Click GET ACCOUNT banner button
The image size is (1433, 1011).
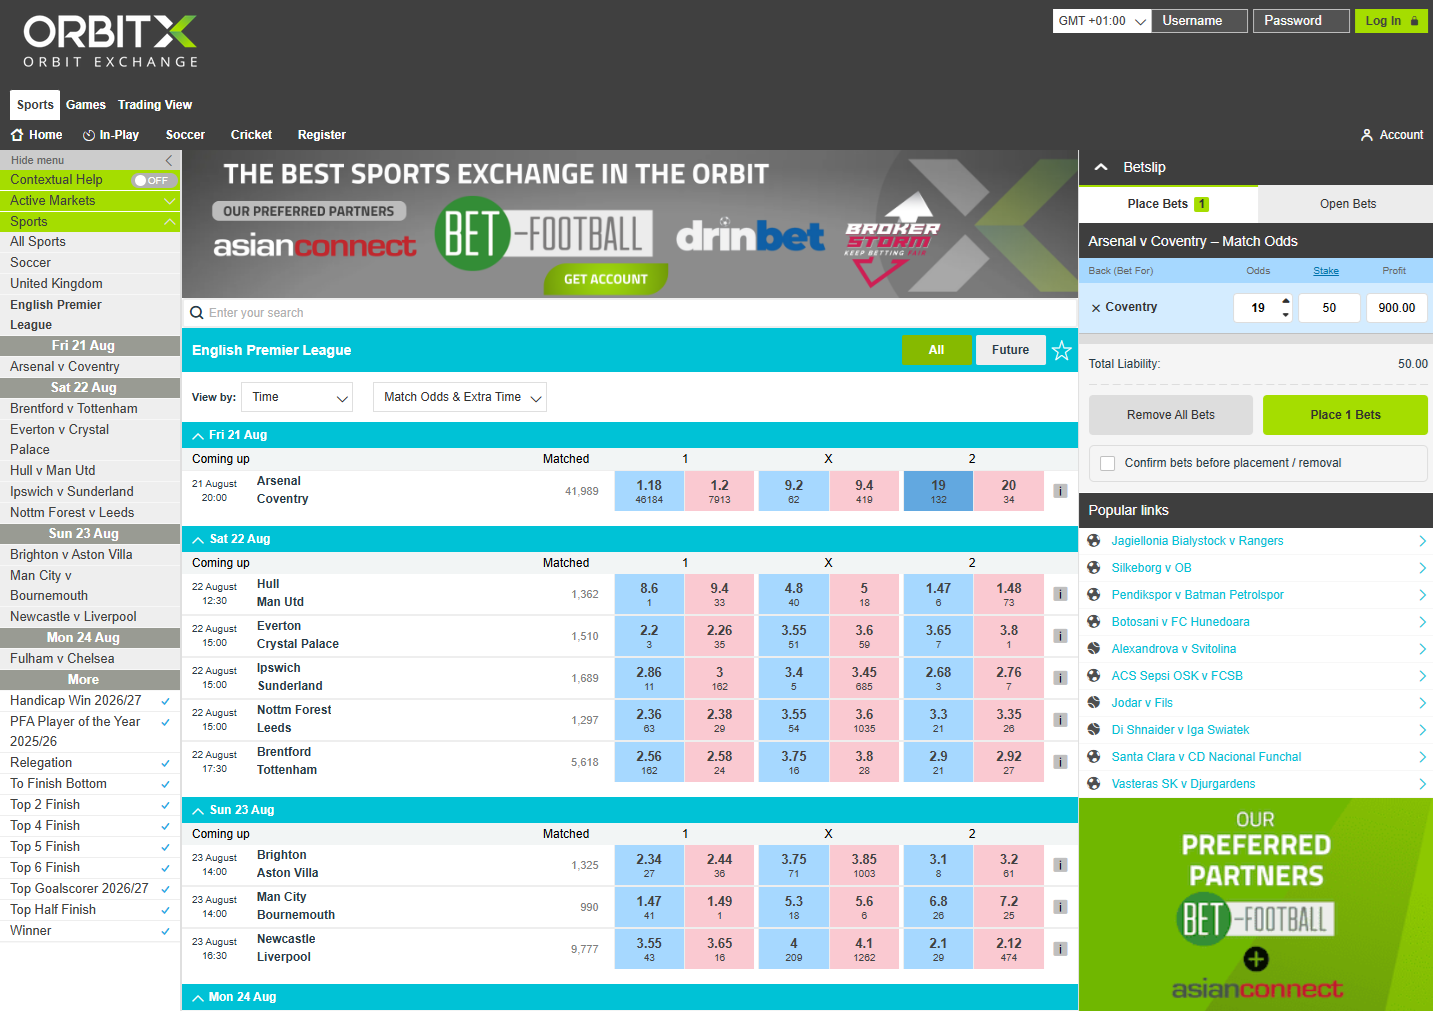[x=606, y=279]
